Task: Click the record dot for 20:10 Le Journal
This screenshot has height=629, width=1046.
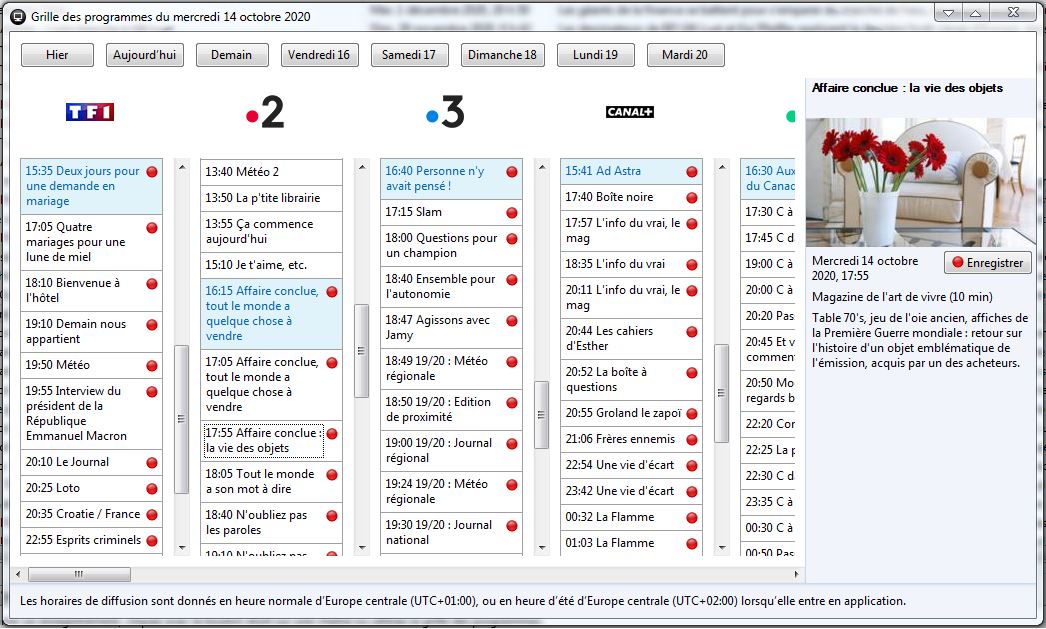Action: pos(152,462)
